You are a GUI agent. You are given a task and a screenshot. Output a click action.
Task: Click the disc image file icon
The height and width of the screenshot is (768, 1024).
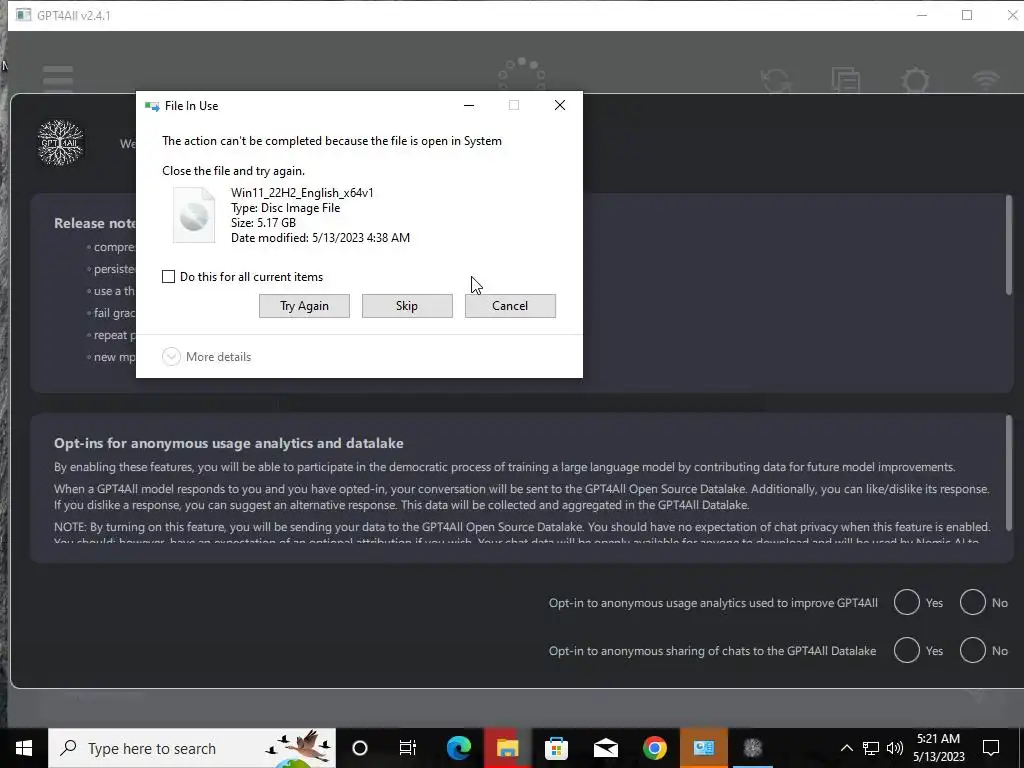[194, 215]
